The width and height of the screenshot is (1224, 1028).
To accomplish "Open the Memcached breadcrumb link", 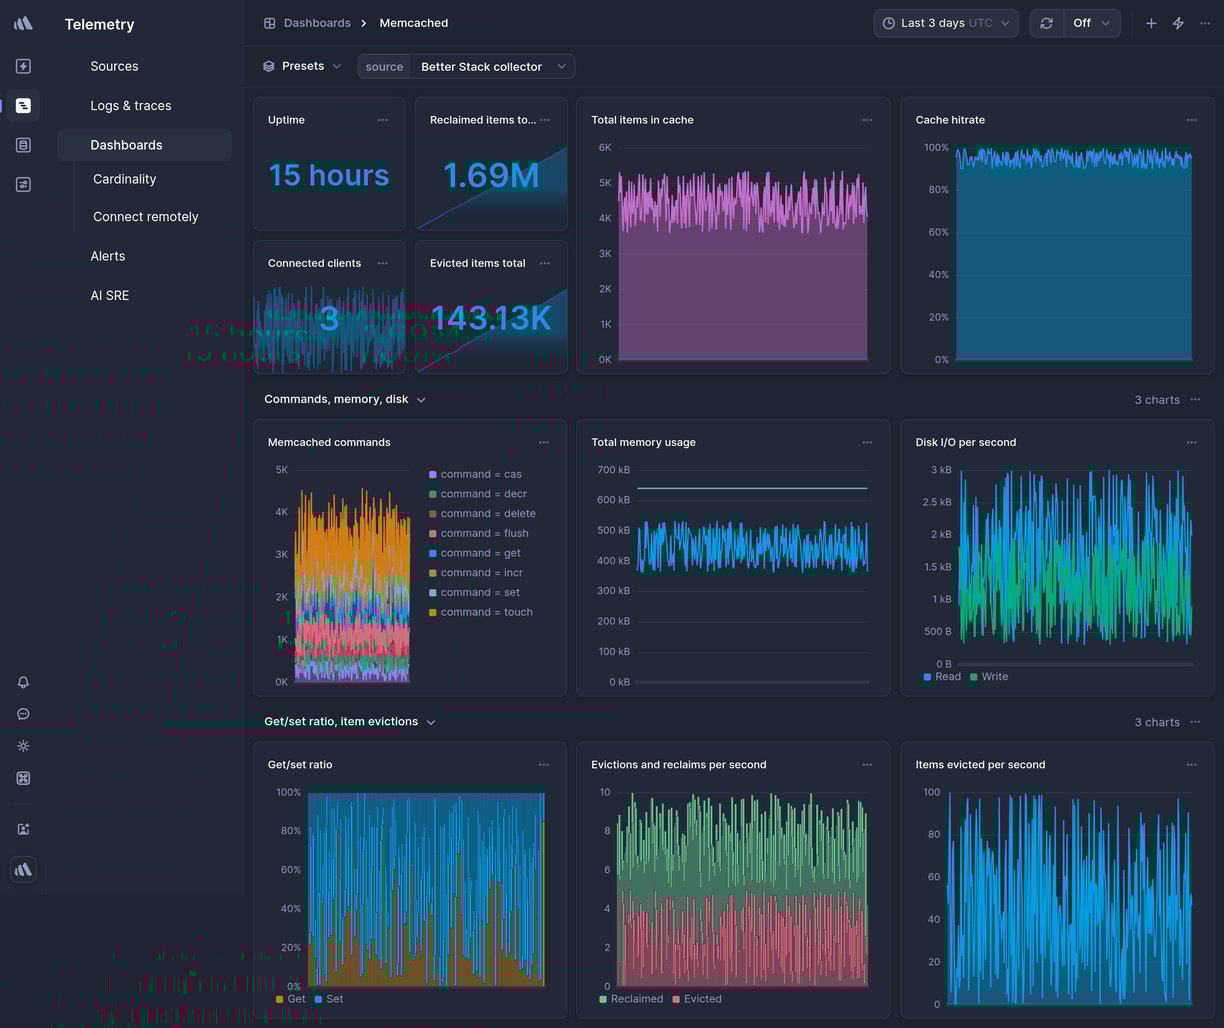I will (x=413, y=22).
